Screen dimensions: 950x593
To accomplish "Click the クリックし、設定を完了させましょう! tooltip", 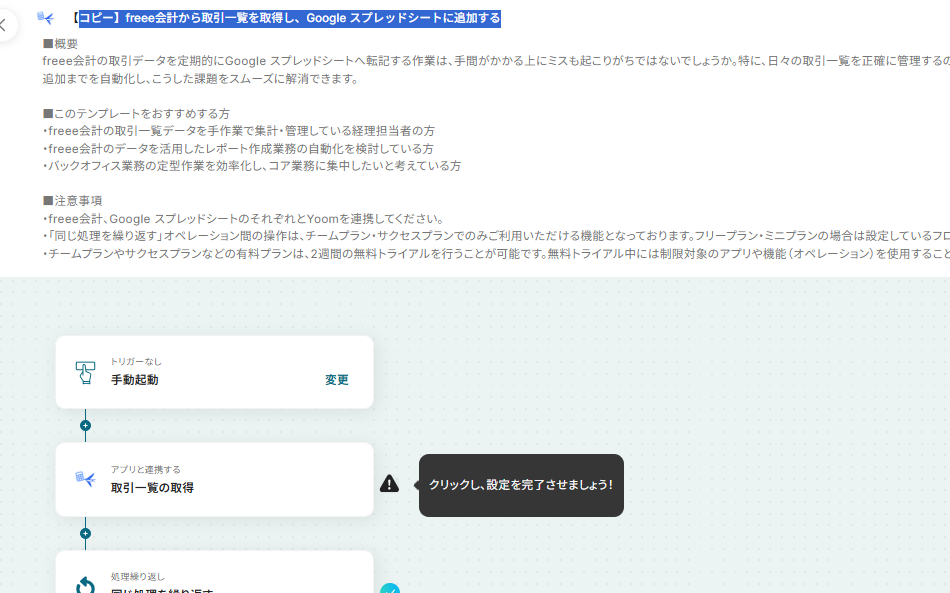I will pos(521,485).
